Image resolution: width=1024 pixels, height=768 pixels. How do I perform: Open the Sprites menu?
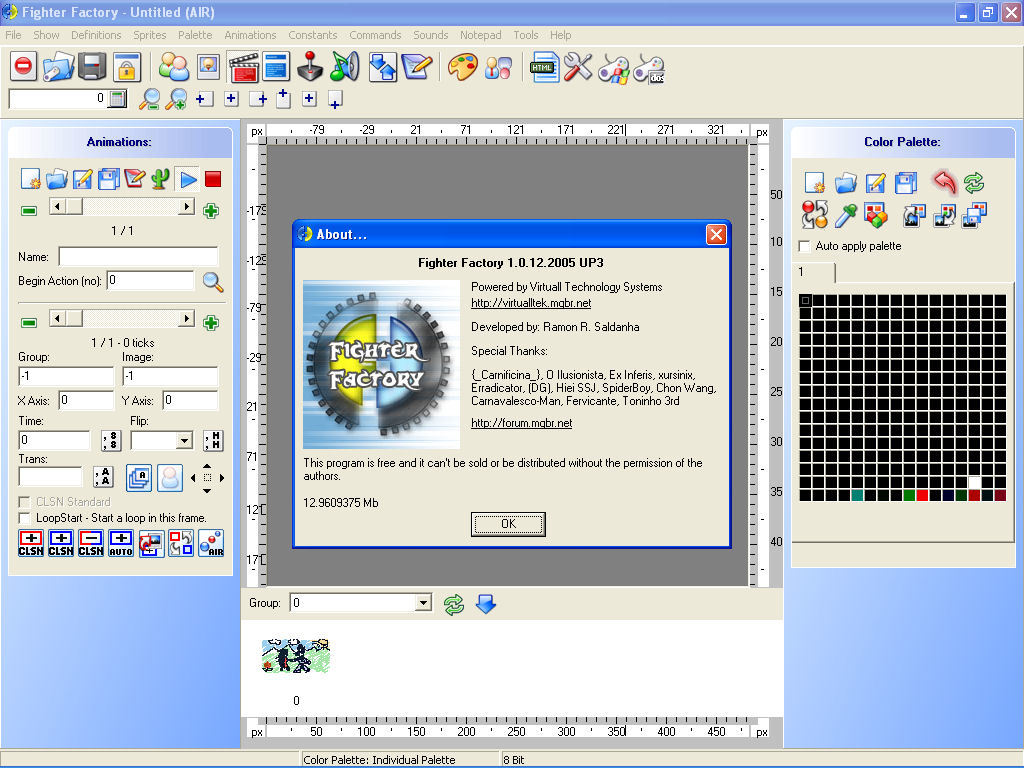point(150,35)
